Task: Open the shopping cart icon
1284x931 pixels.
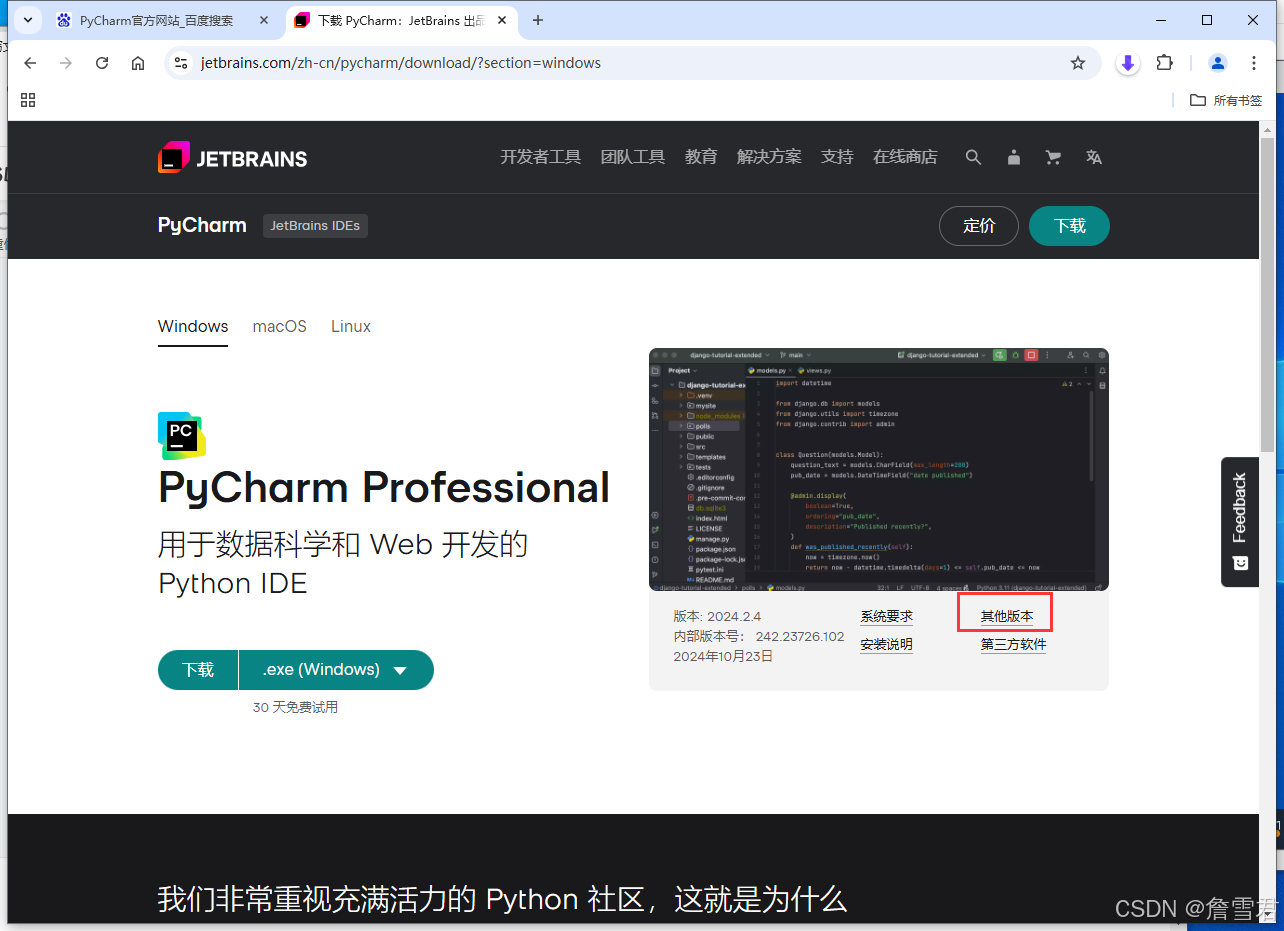Action: pyautogui.click(x=1053, y=157)
